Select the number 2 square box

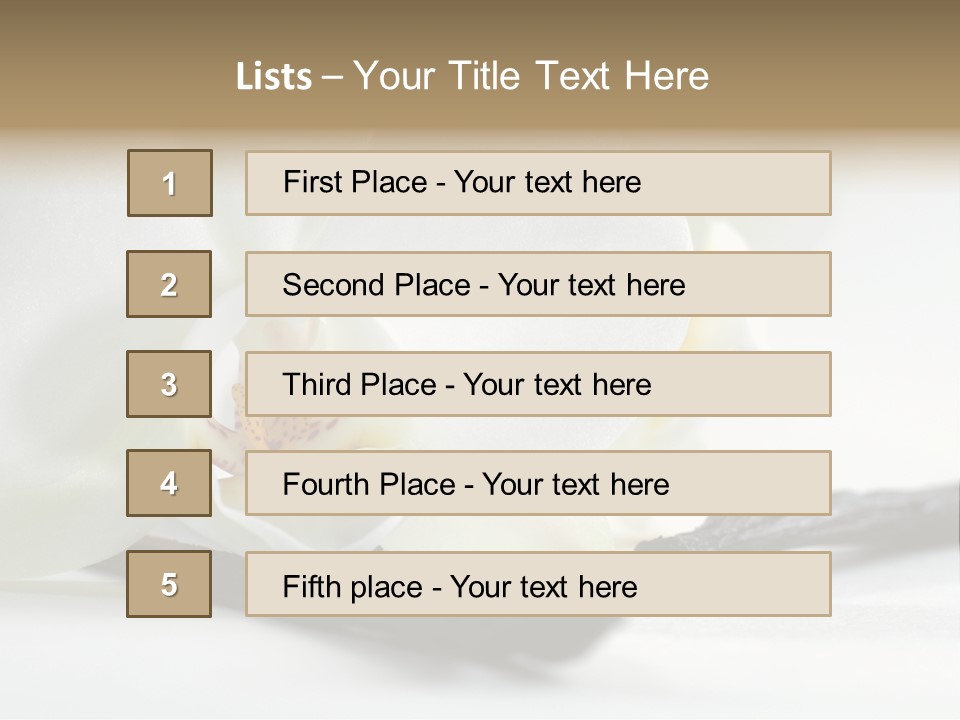pyautogui.click(x=169, y=284)
